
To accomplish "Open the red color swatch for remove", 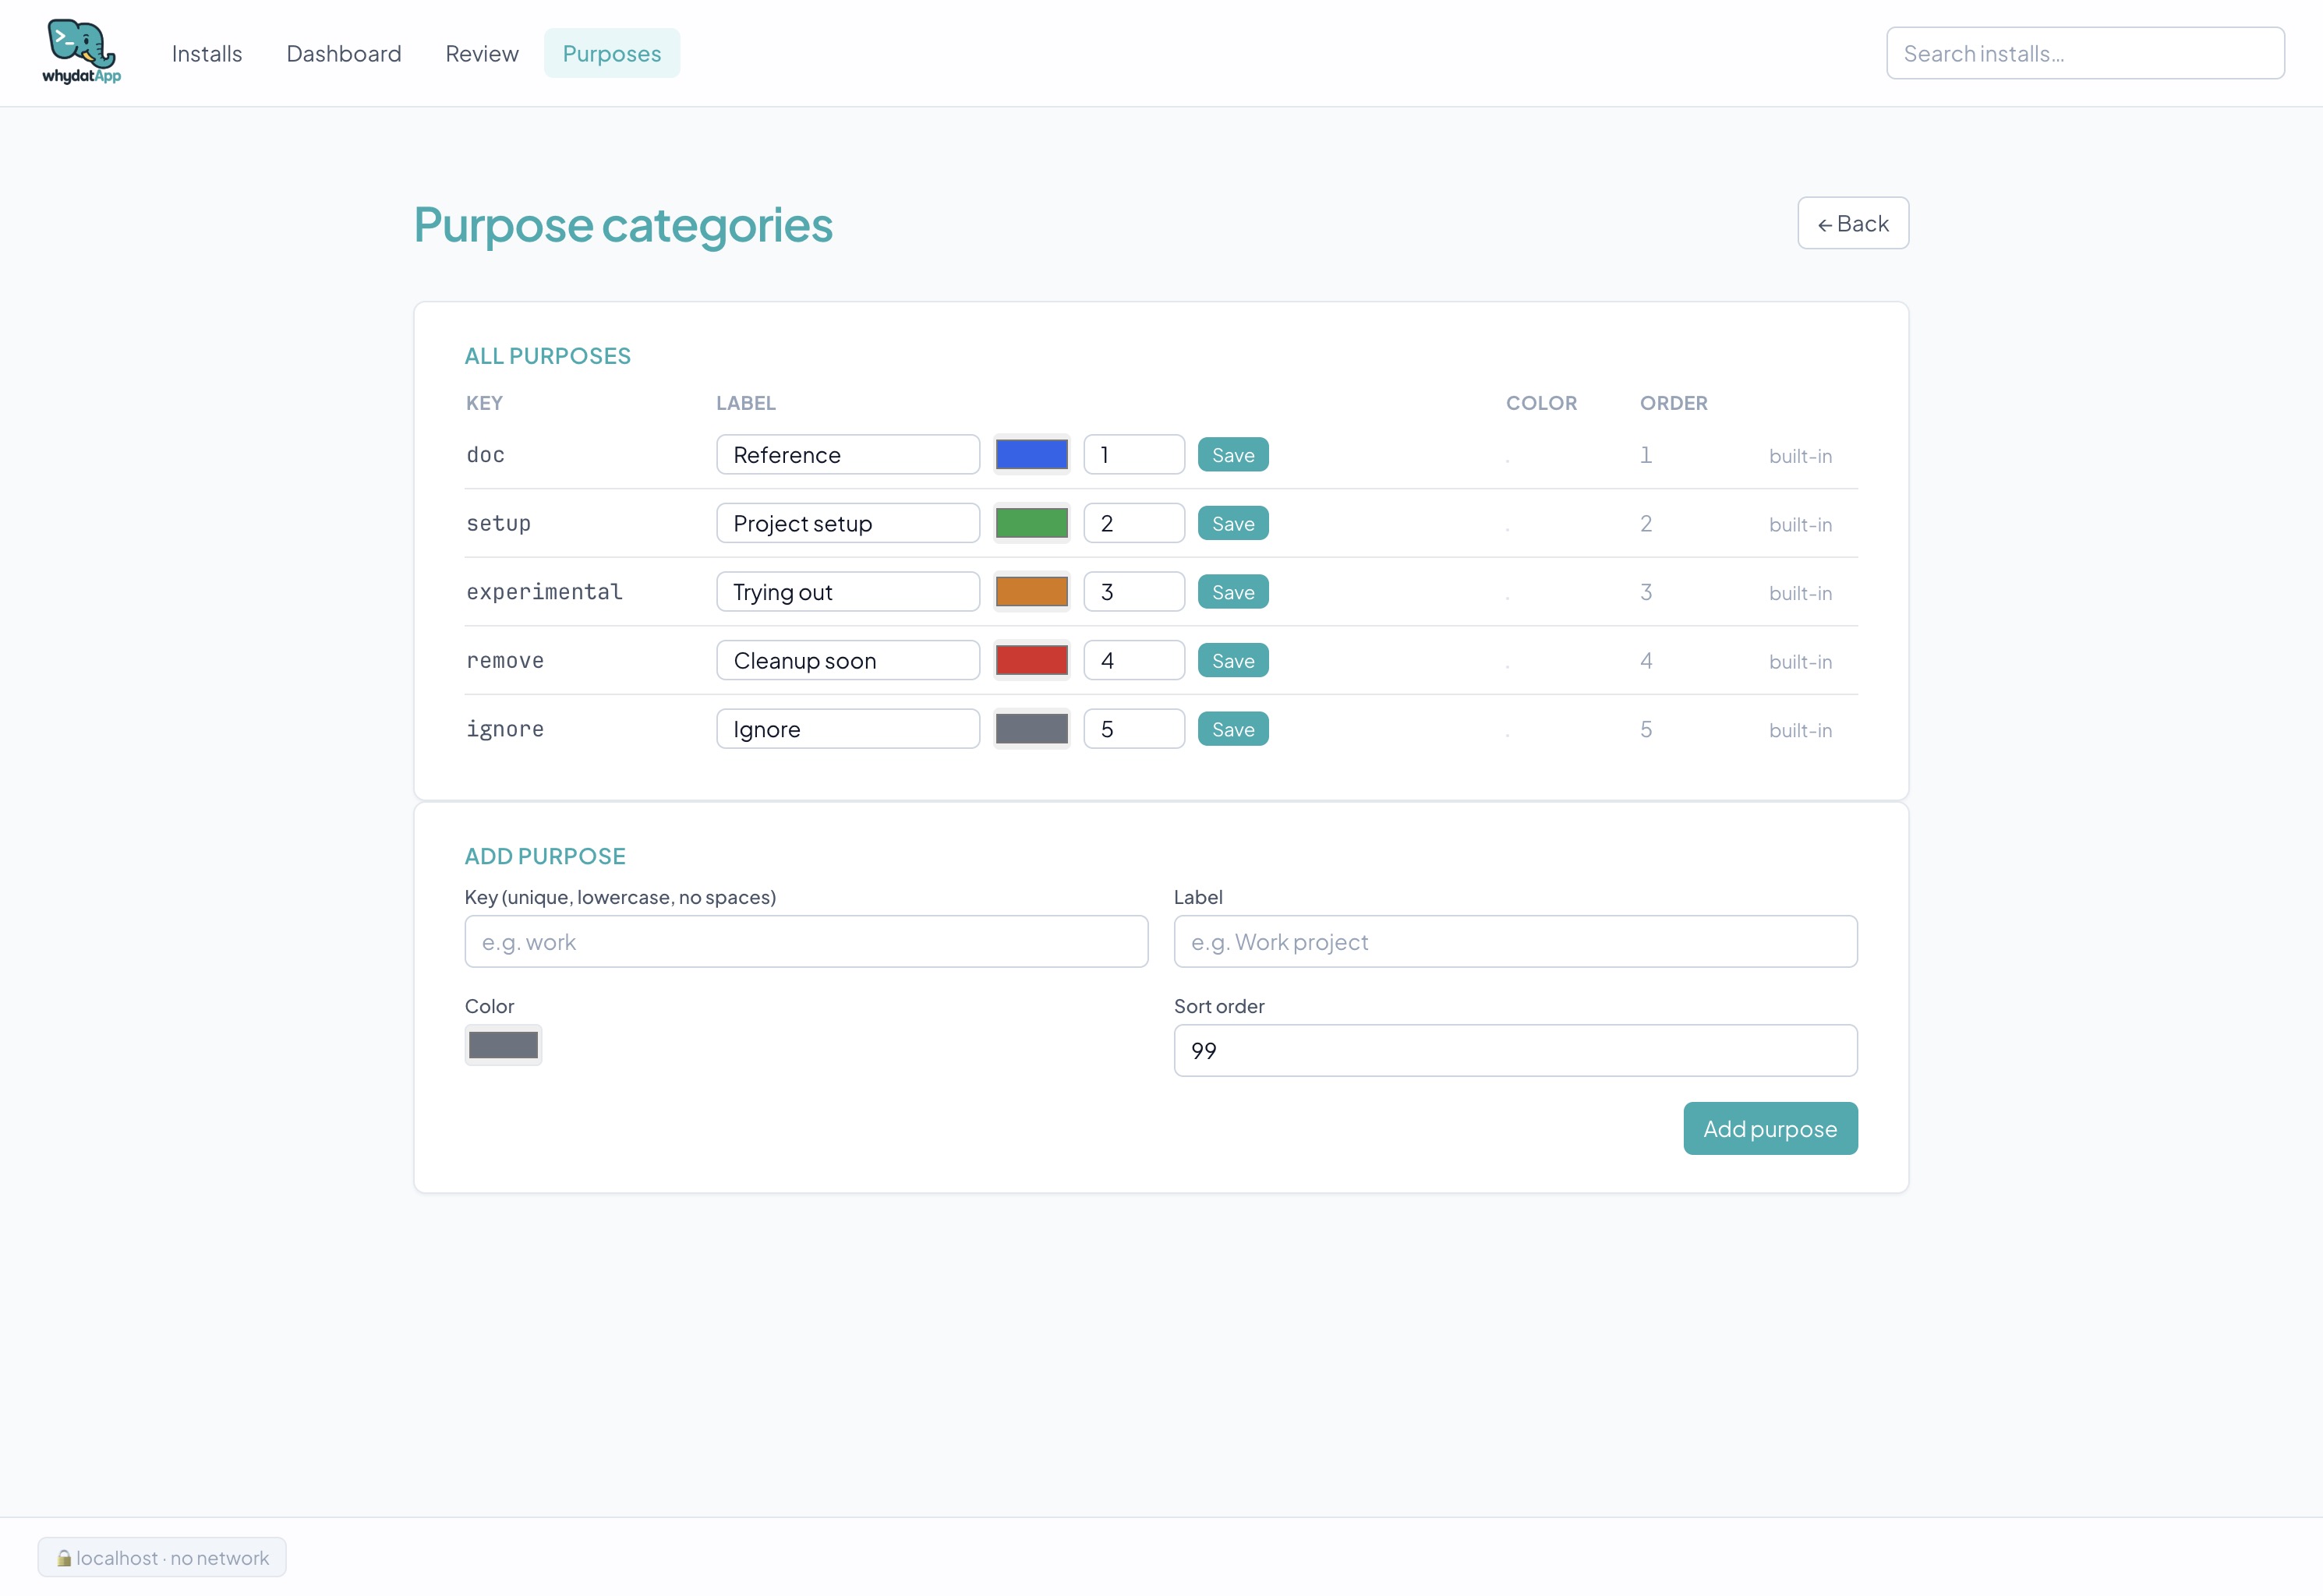I will coord(1032,660).
